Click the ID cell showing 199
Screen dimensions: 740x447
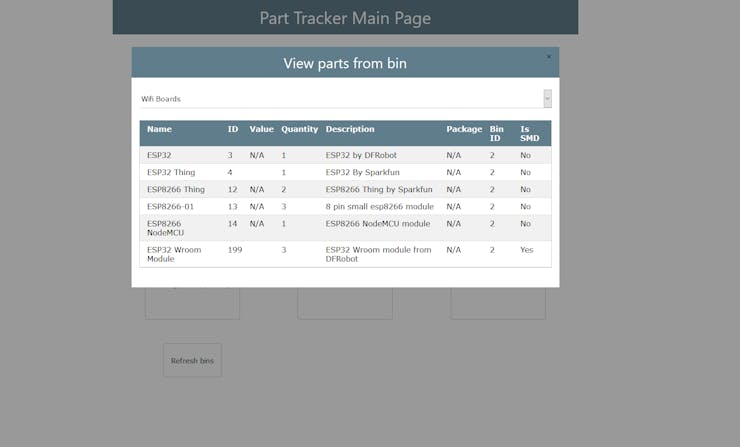click(x=235, y=250)
